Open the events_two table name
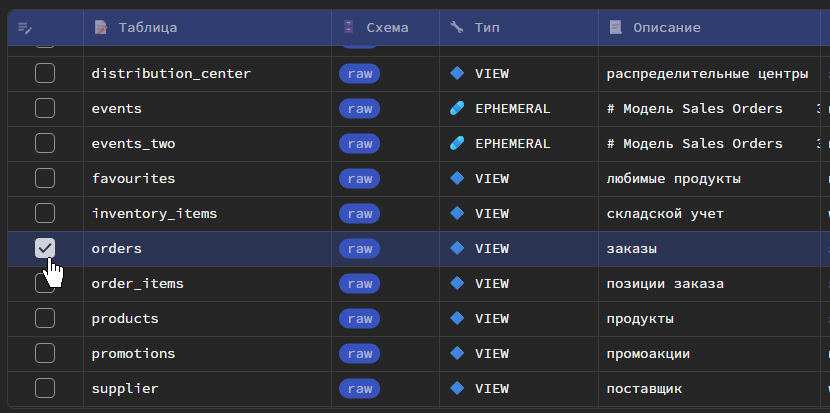 (133, 143)
